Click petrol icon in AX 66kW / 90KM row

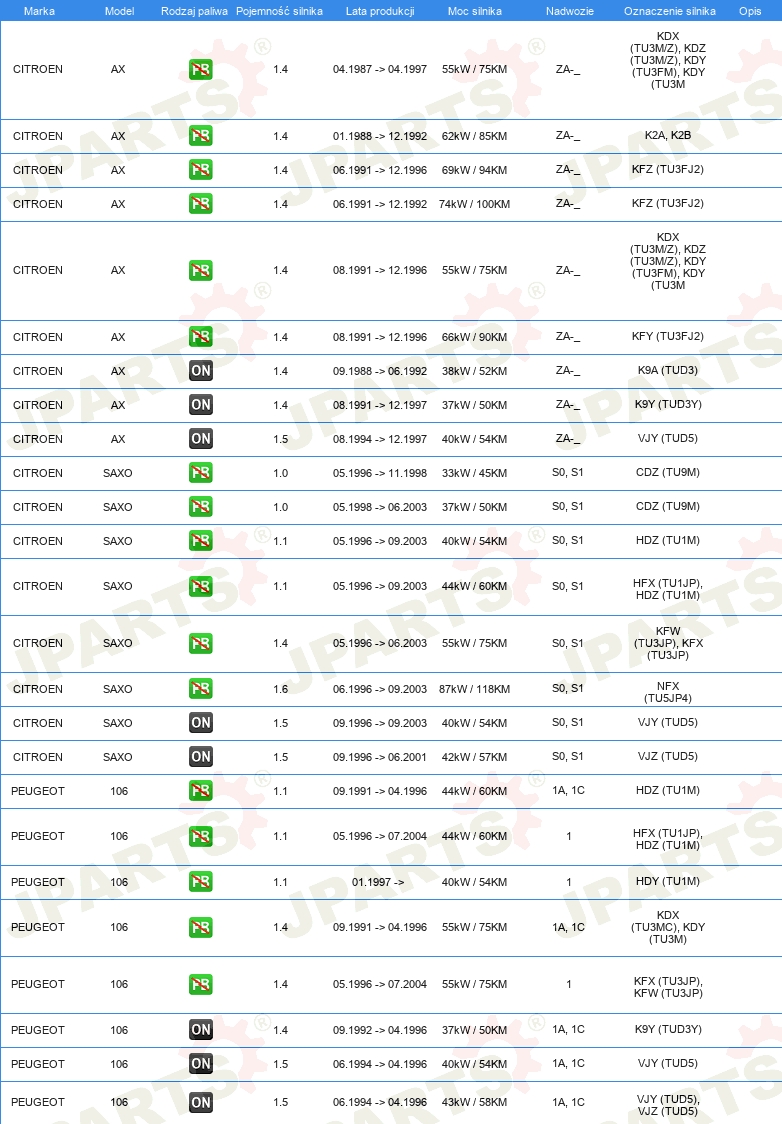(x=201, y=337)
